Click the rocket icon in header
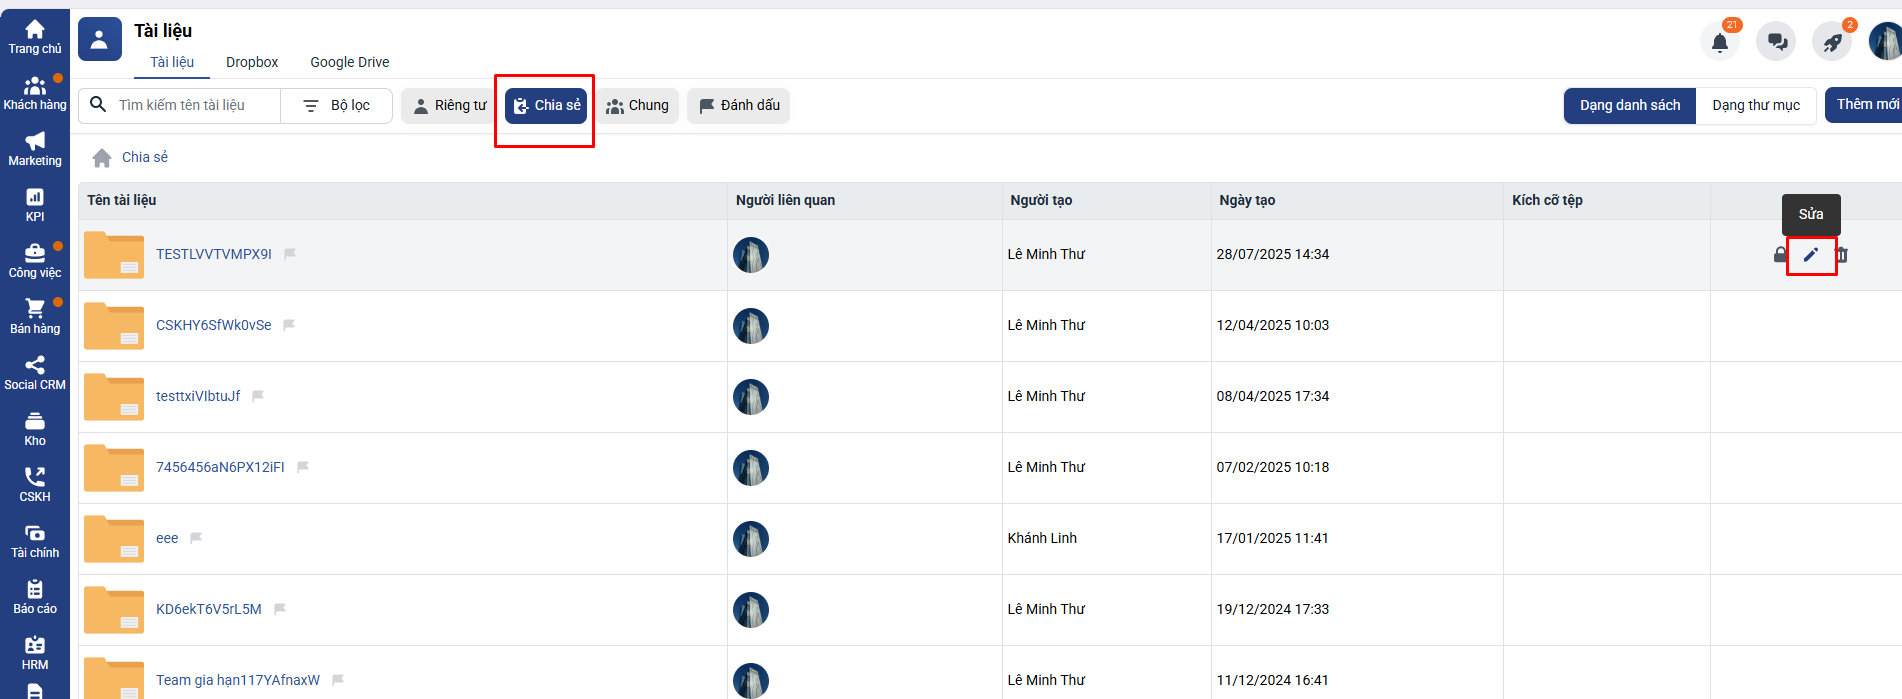The image size is (1902, 699). coord(1832,42)
